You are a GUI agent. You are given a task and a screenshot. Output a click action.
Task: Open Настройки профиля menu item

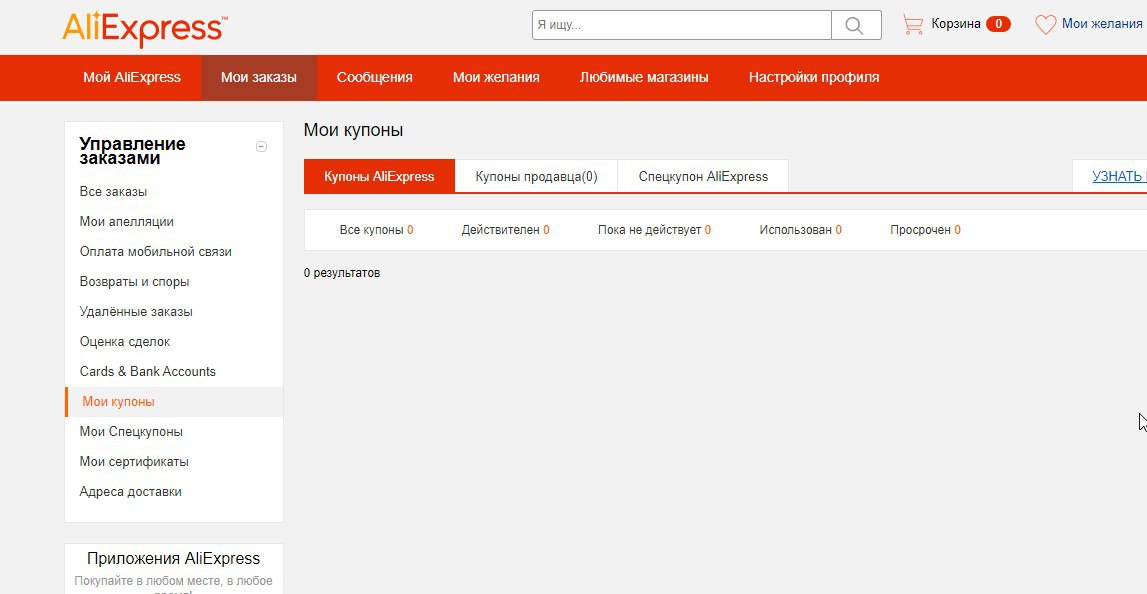pos(813,78)
